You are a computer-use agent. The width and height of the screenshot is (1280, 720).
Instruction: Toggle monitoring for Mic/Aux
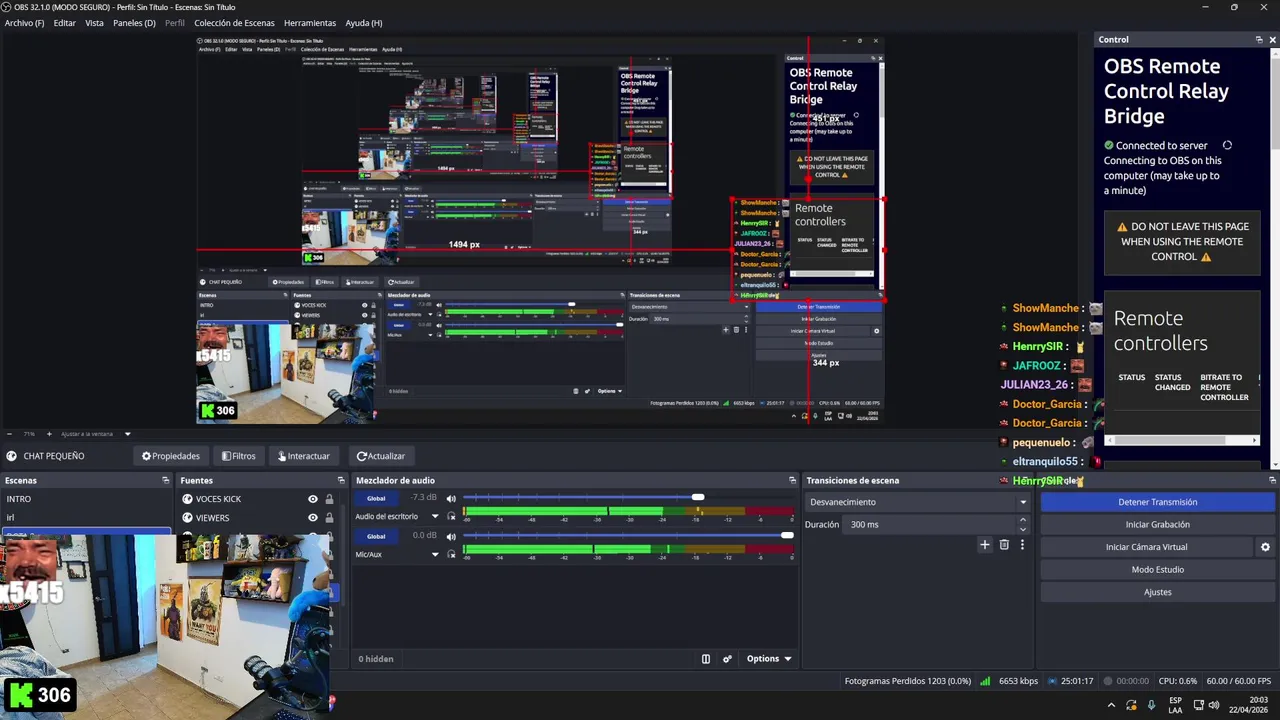point(451,554)
